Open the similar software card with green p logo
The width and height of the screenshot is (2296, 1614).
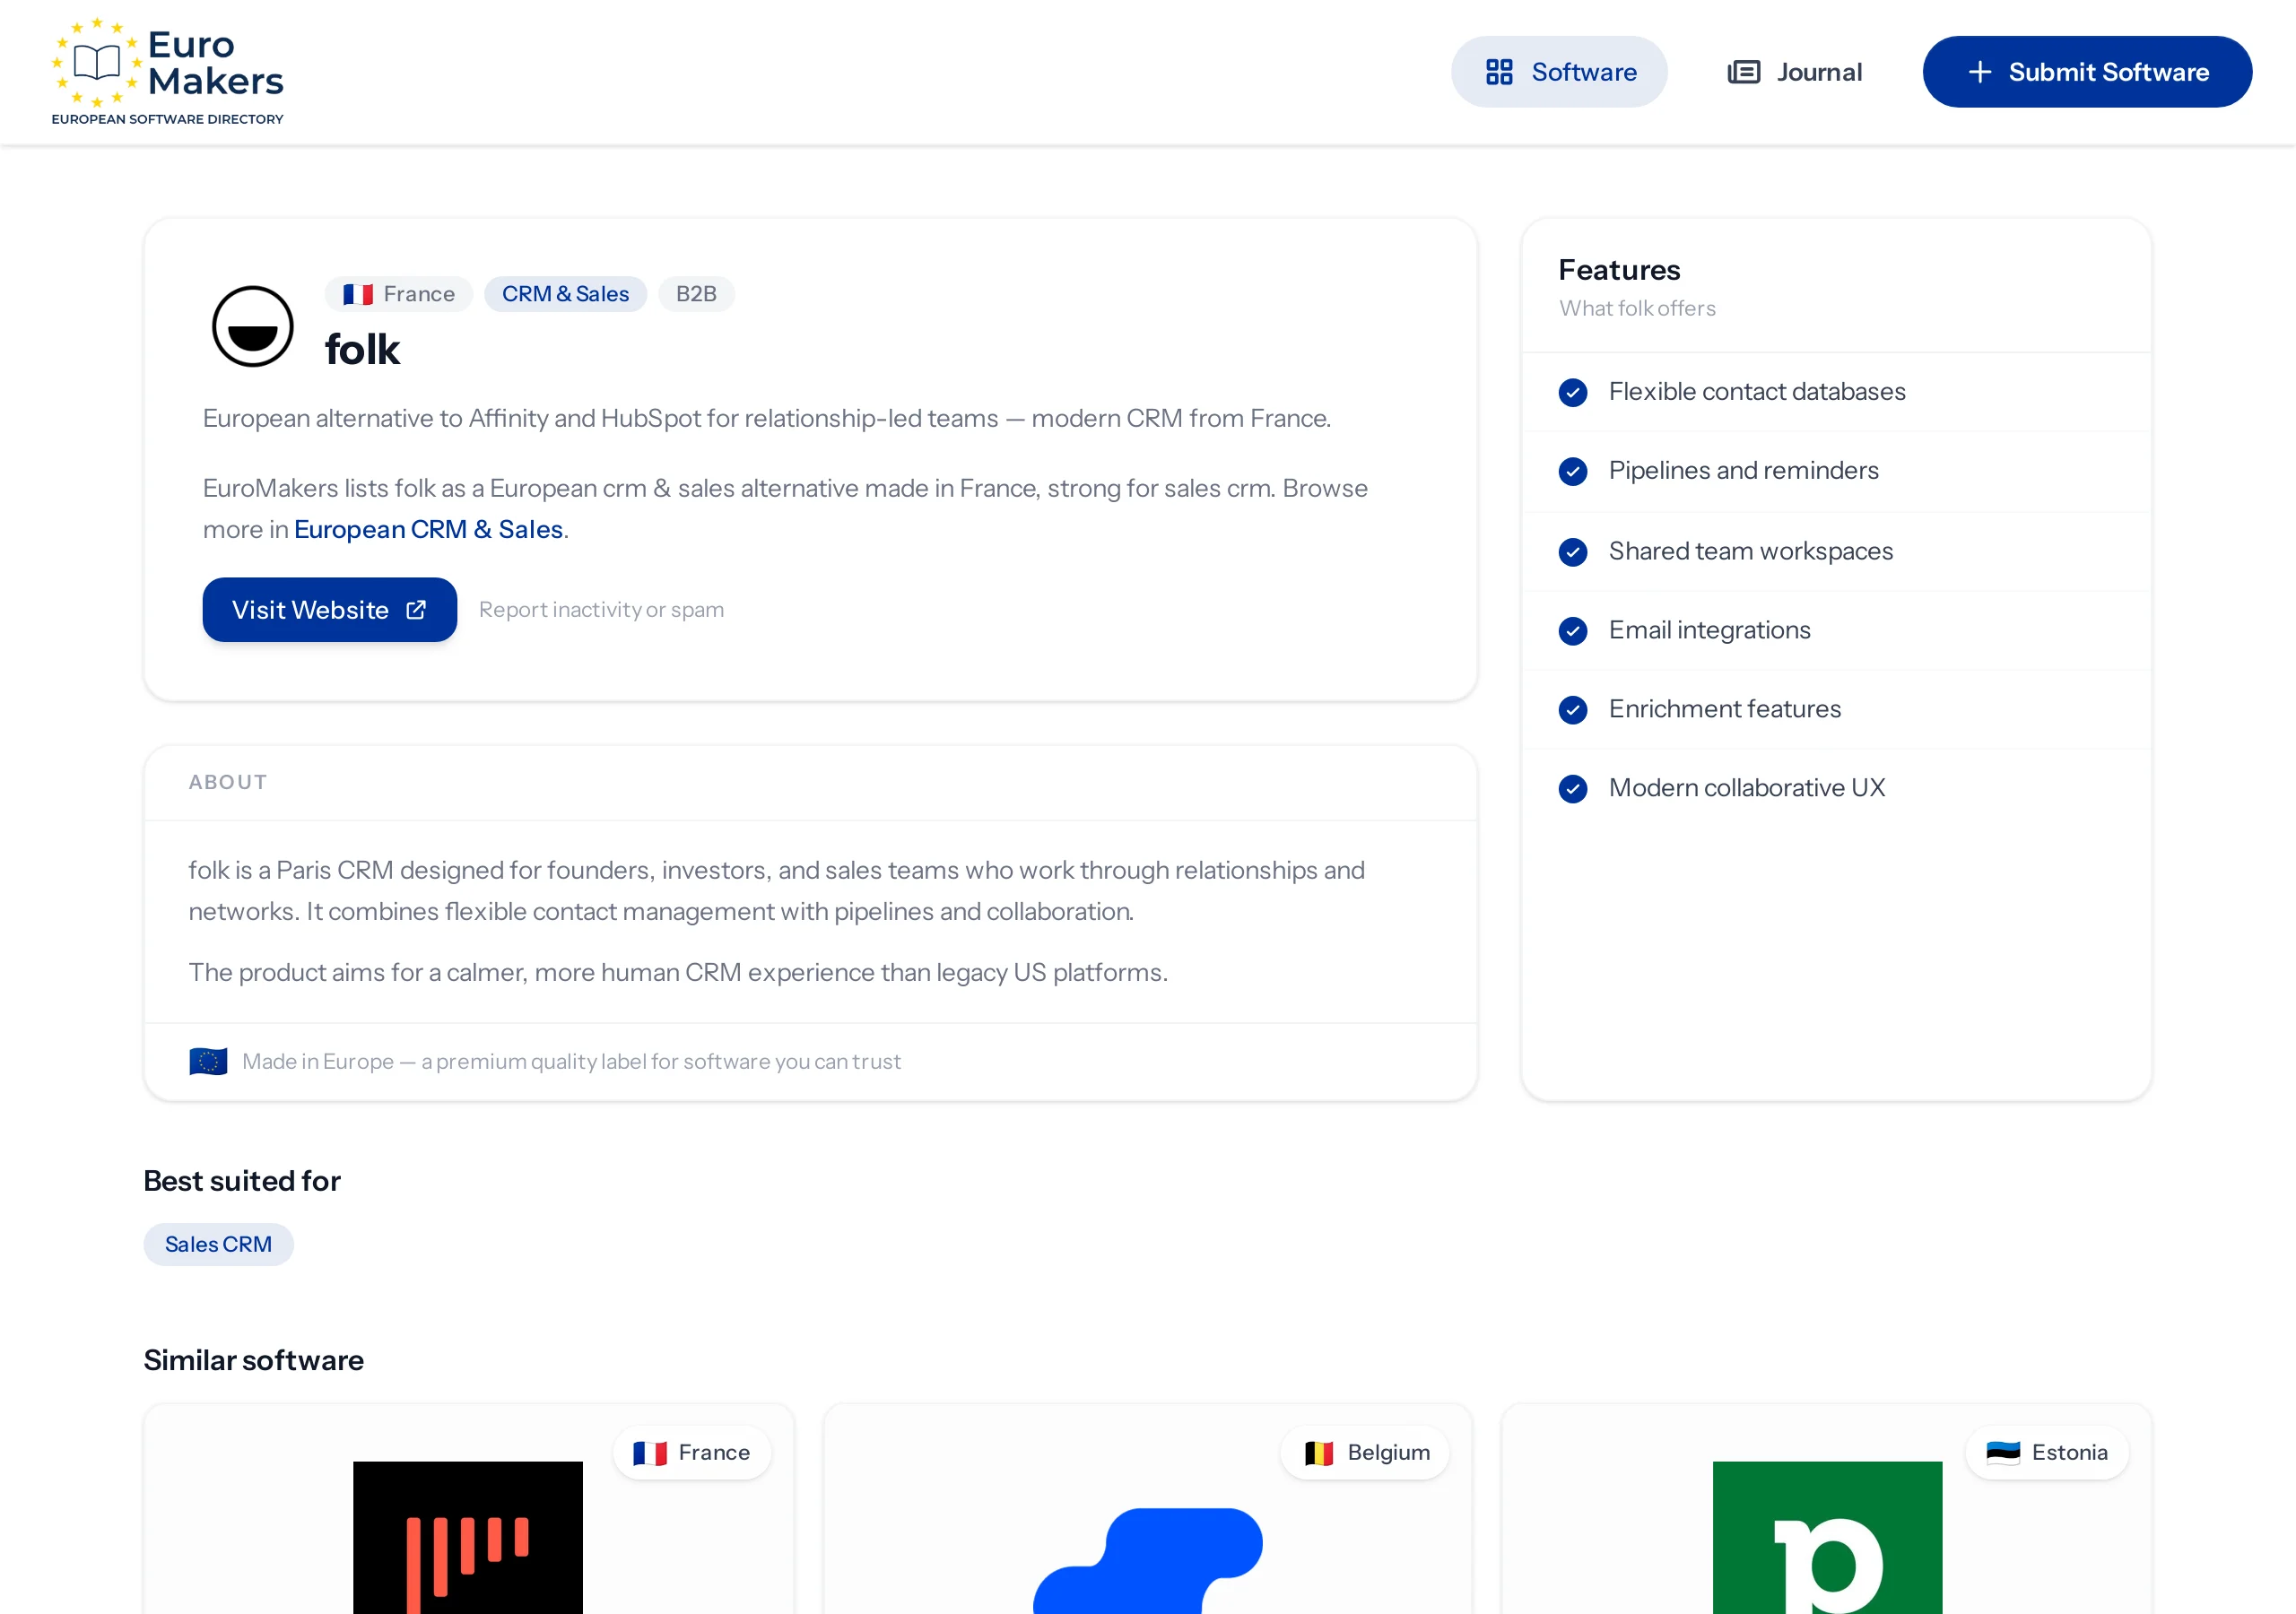(1826, 1510)
